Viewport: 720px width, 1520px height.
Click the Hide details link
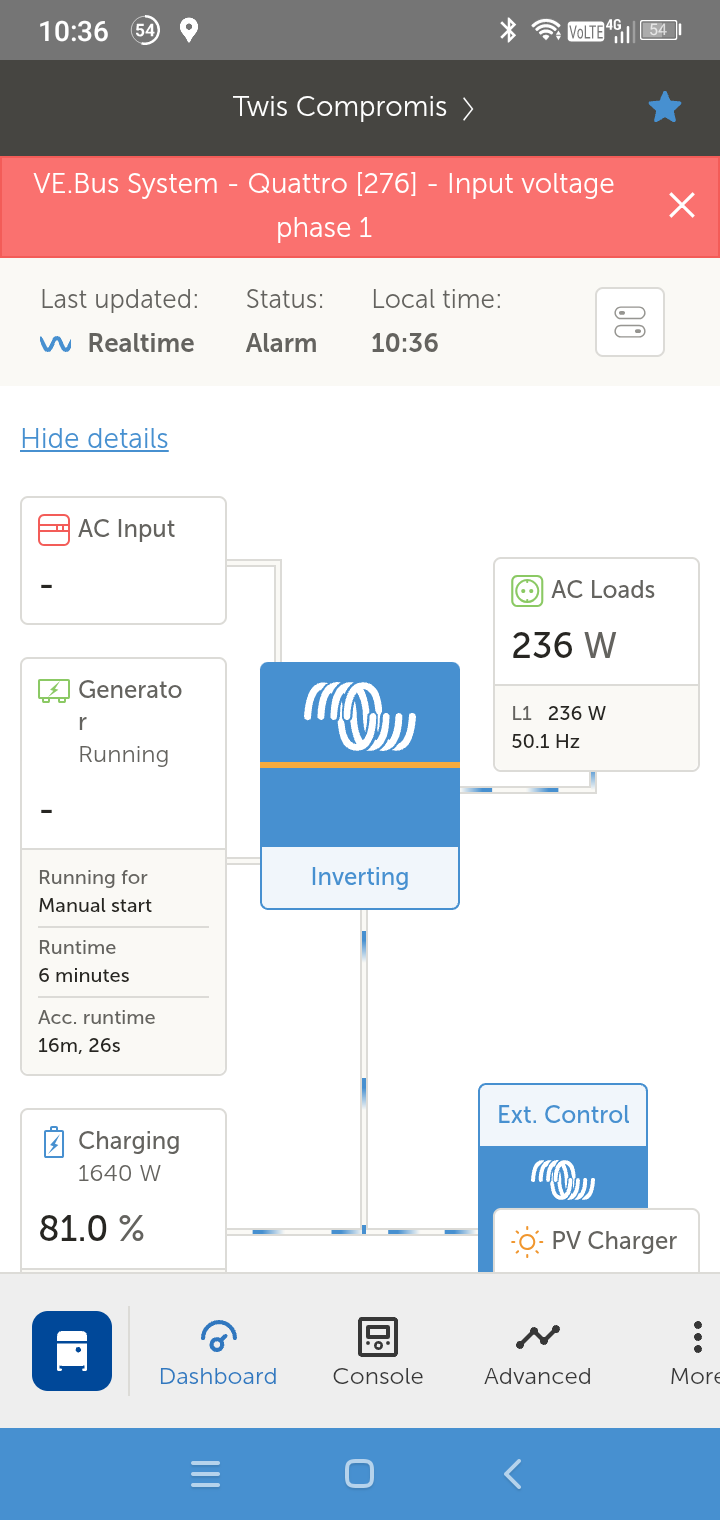(94, 438)
